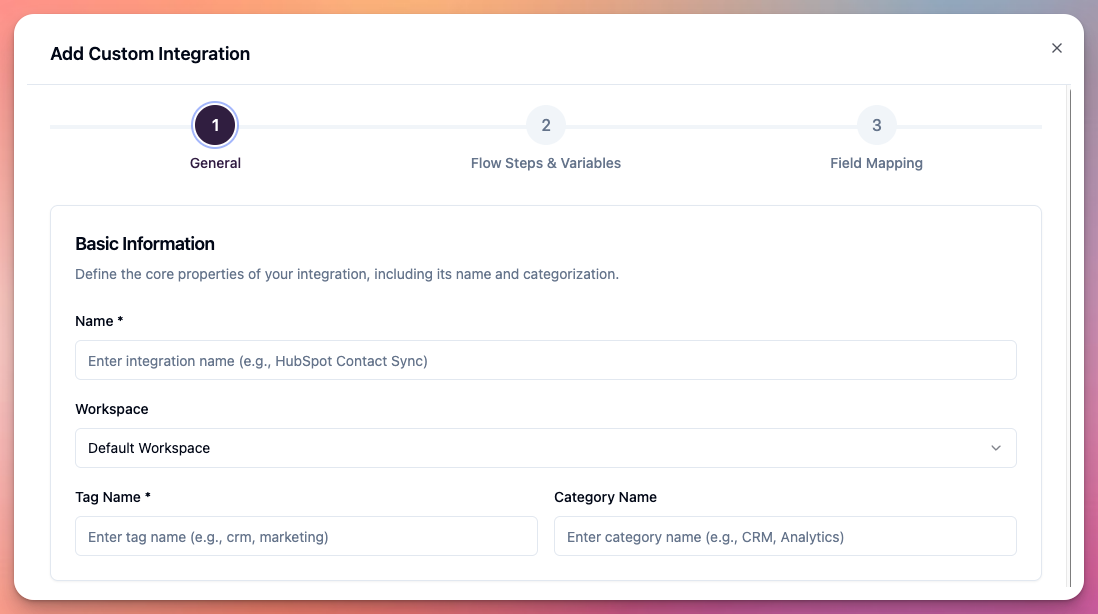The image size is (1098, 614).
Task: Close the Add Custom Integration dialog
Action: click(1056, 47)
